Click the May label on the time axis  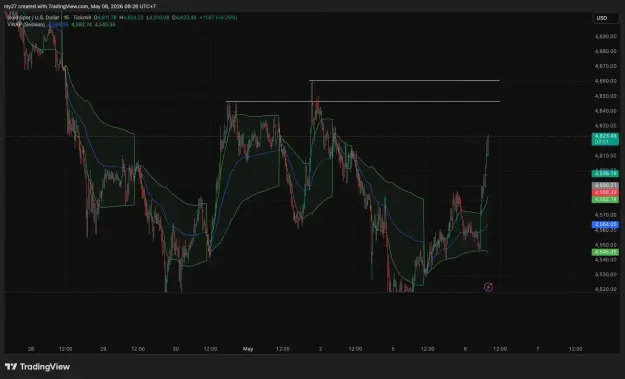coord(248,349)
